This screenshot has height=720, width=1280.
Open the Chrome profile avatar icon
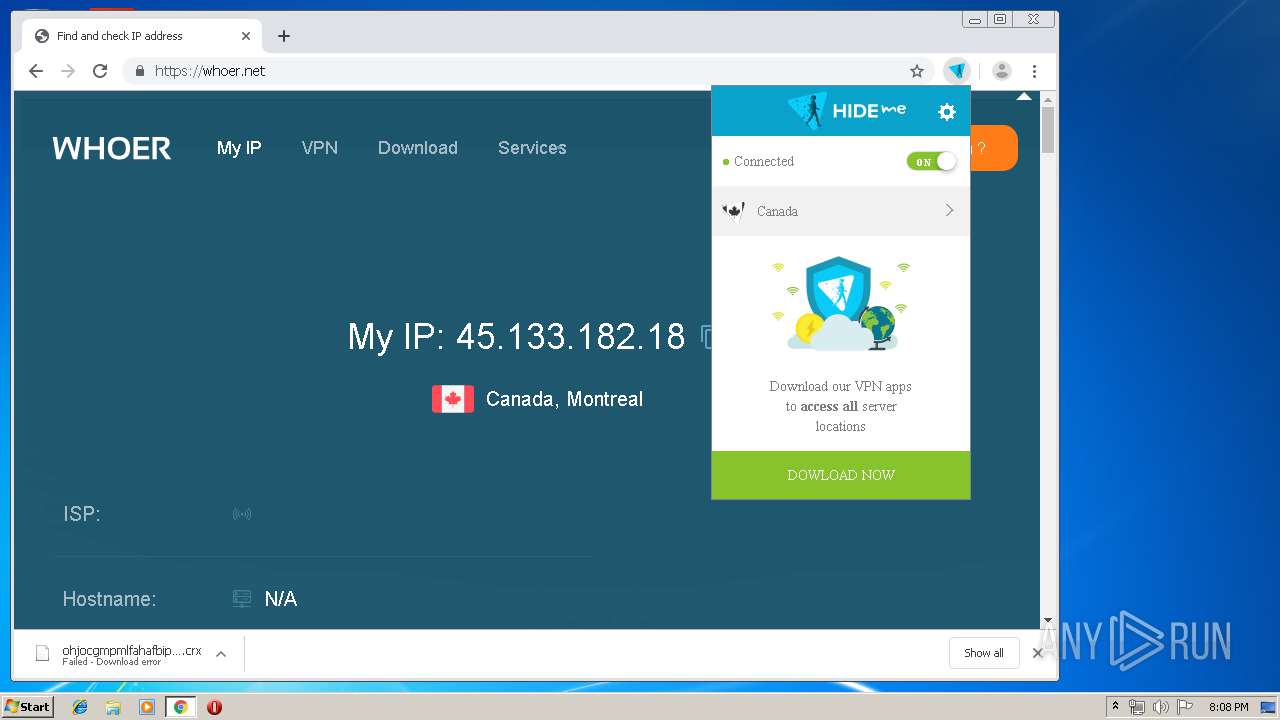coord(1002,71)
